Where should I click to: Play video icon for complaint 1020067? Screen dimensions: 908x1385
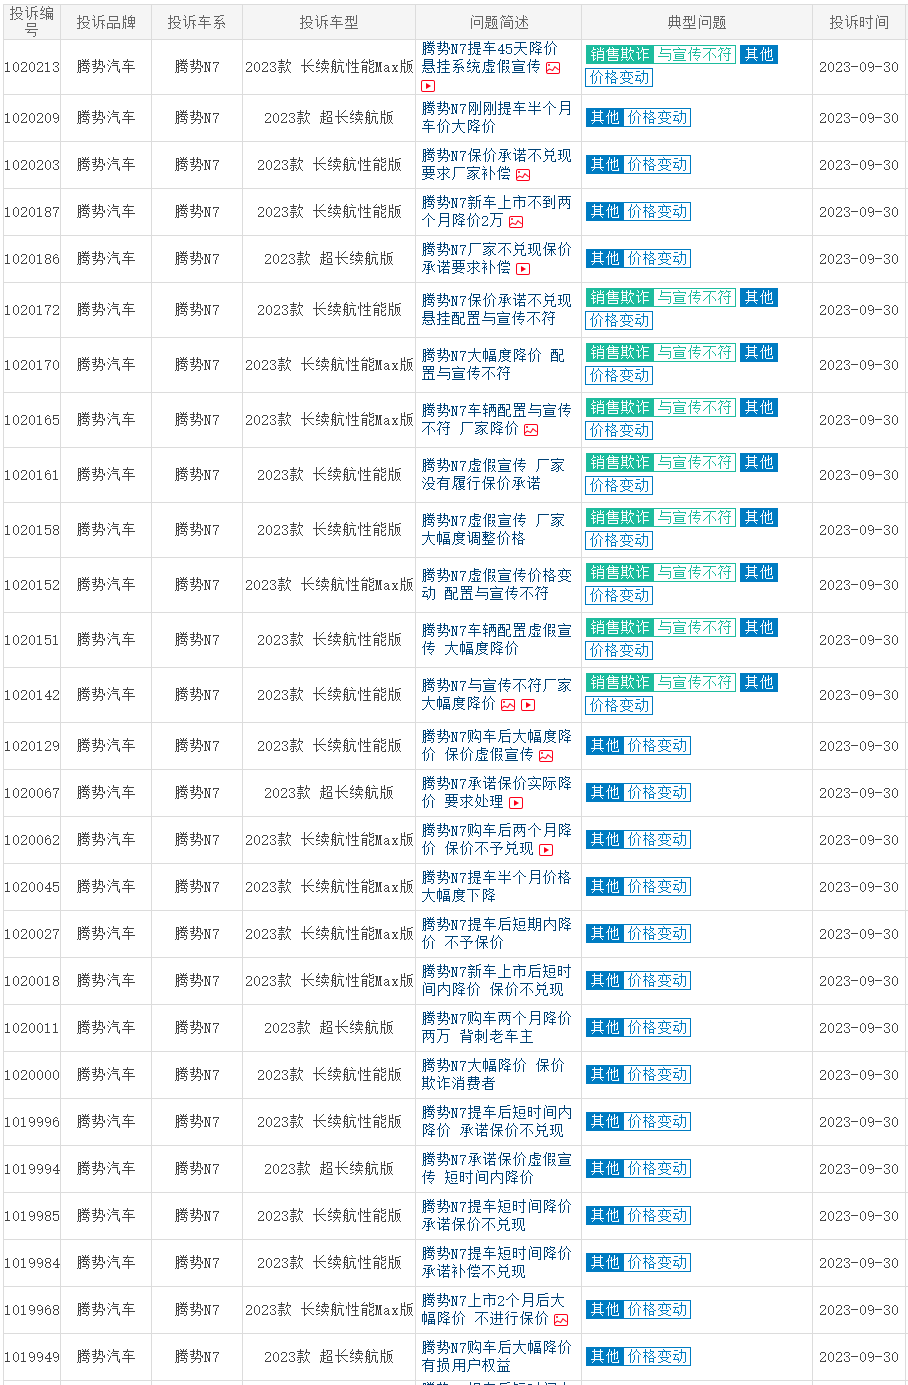[516, 803]
